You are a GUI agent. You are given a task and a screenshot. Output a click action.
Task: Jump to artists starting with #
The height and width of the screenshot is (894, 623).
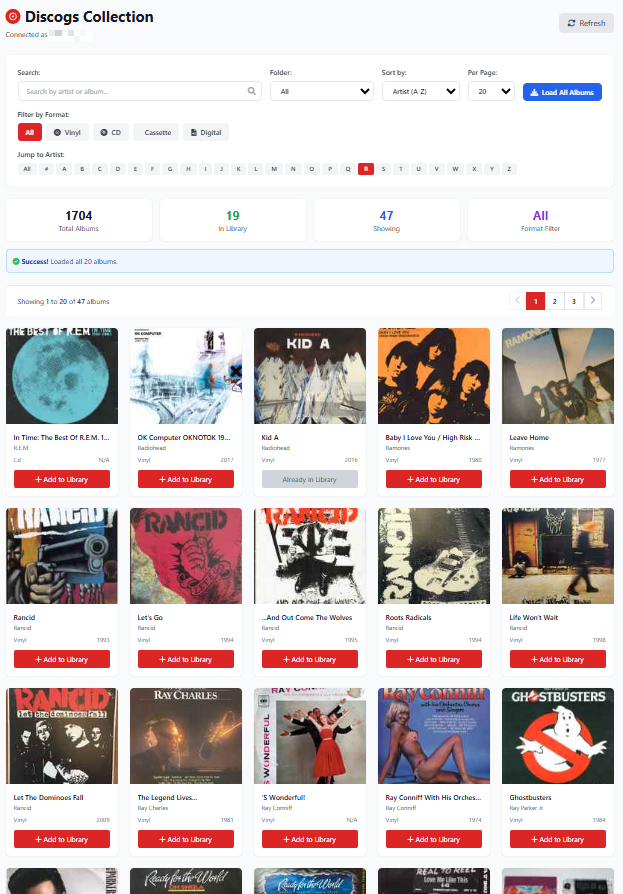46,169
